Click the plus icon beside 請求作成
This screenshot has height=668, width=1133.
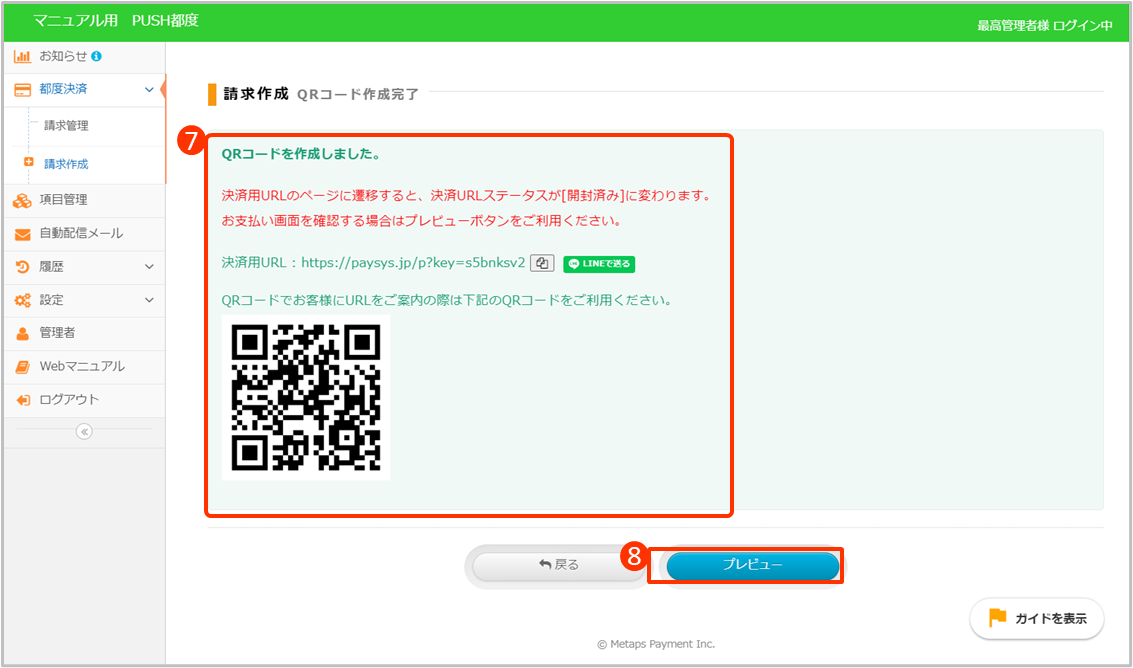pos(29,162)
